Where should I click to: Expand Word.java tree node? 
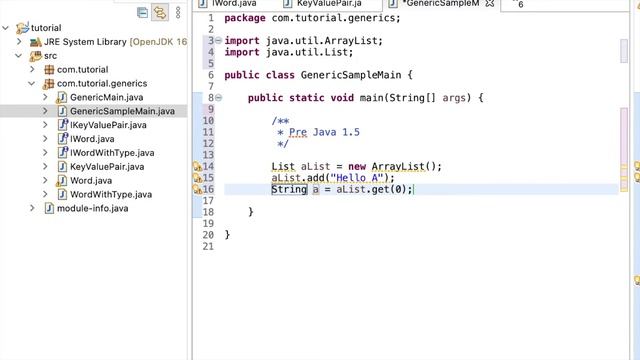[45, 180]
